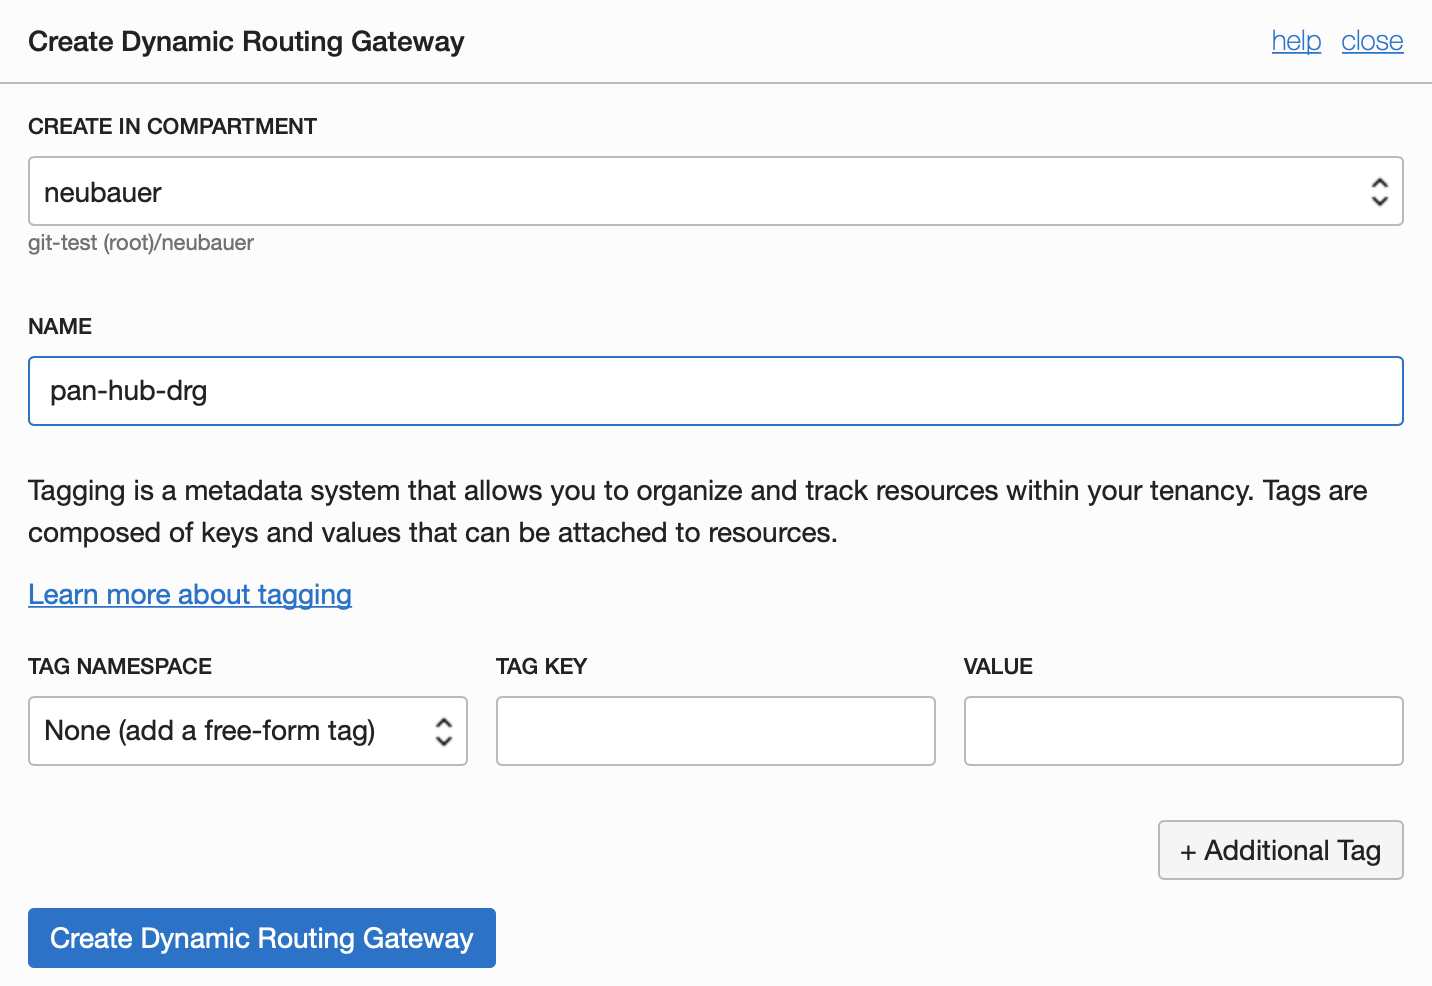Click into the Tag Key field

(x=716, y=731)
